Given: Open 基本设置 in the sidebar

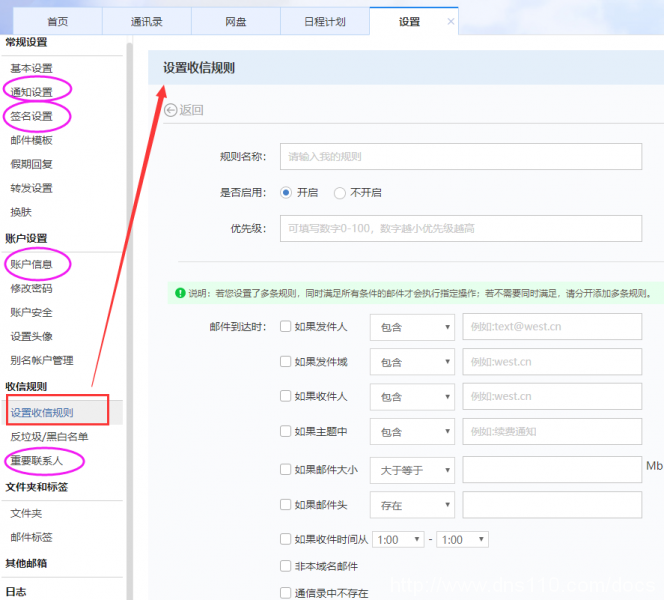Looking at the screenshot, I should [31, 68].
